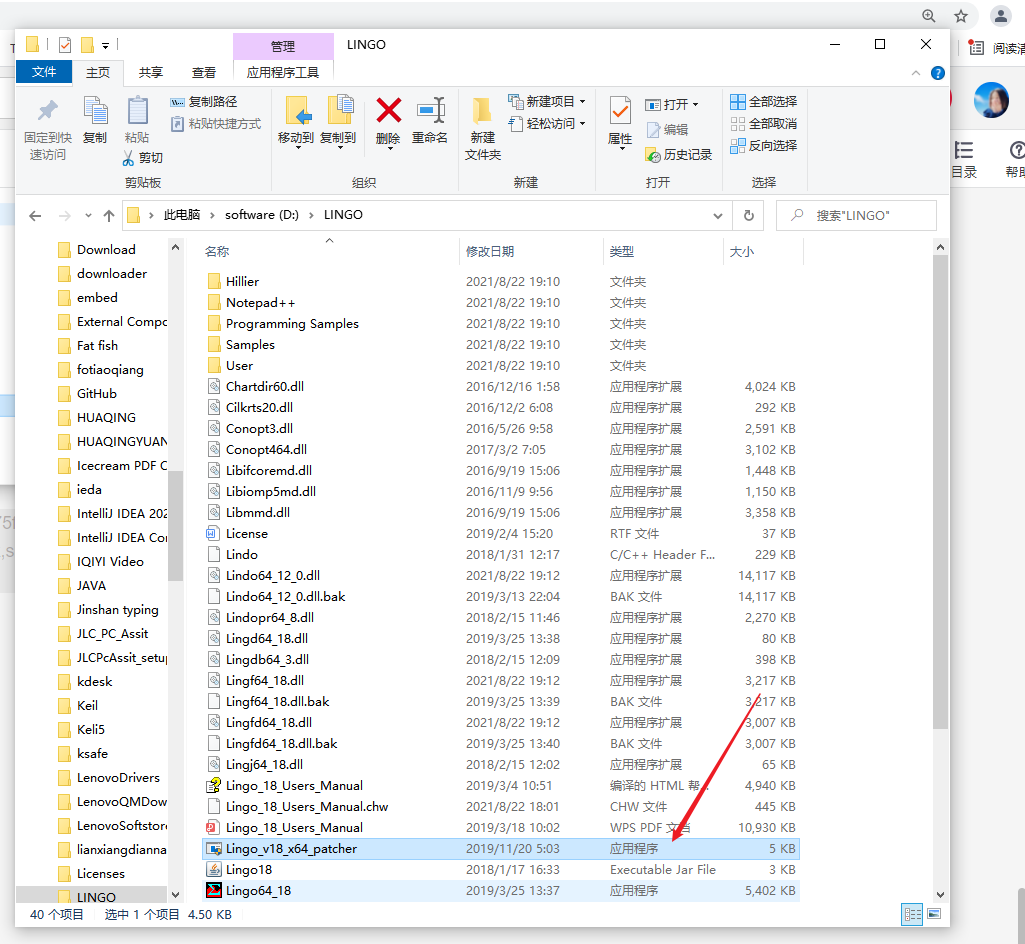Image resolution: width=1025 pixels, height=944 pixels.
Task: Click Copy path in the ribbon
Action: pyautogui.click(x=204, y=101)
